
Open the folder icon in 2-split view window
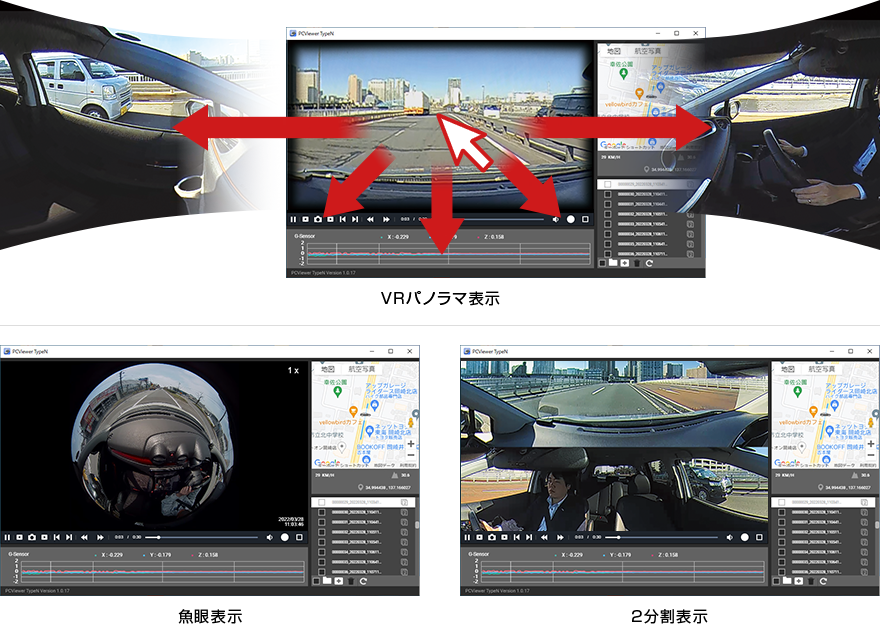[788, 580]
